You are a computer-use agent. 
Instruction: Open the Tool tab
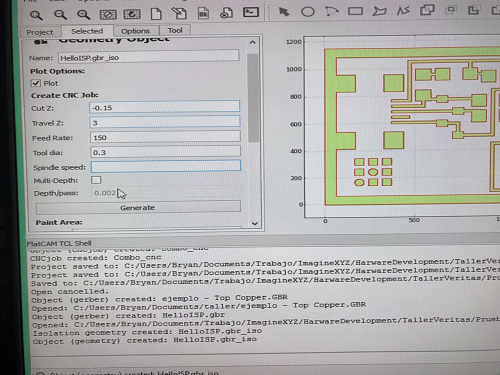tap(175, 30)
